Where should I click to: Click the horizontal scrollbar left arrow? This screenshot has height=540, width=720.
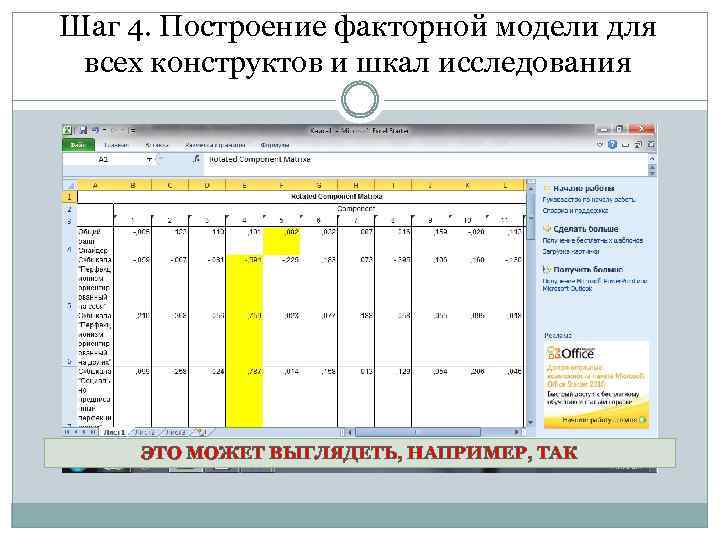click(x=349, y=432)
